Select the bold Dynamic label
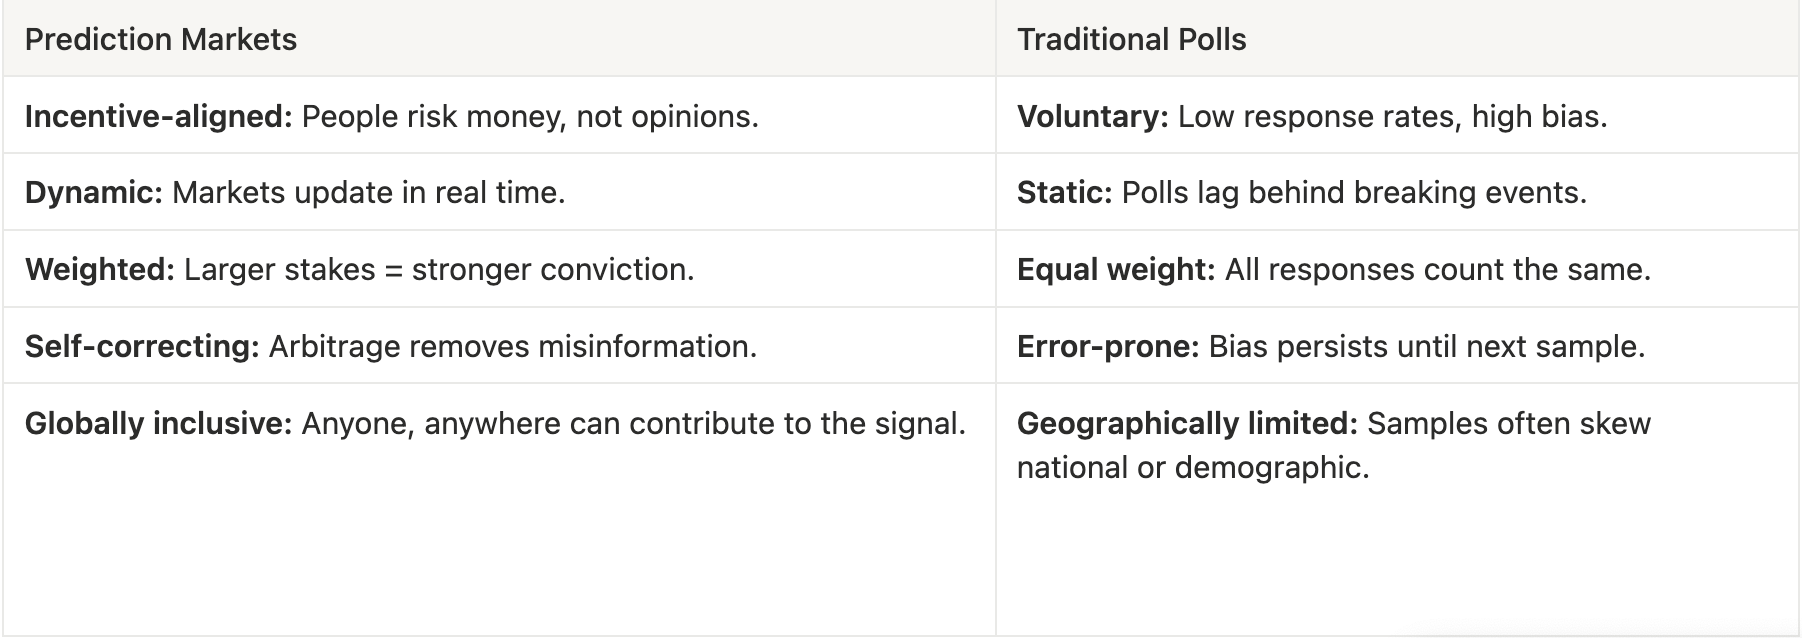Image resolution: width=1802 pixels, height=638 pixels. 93,193
